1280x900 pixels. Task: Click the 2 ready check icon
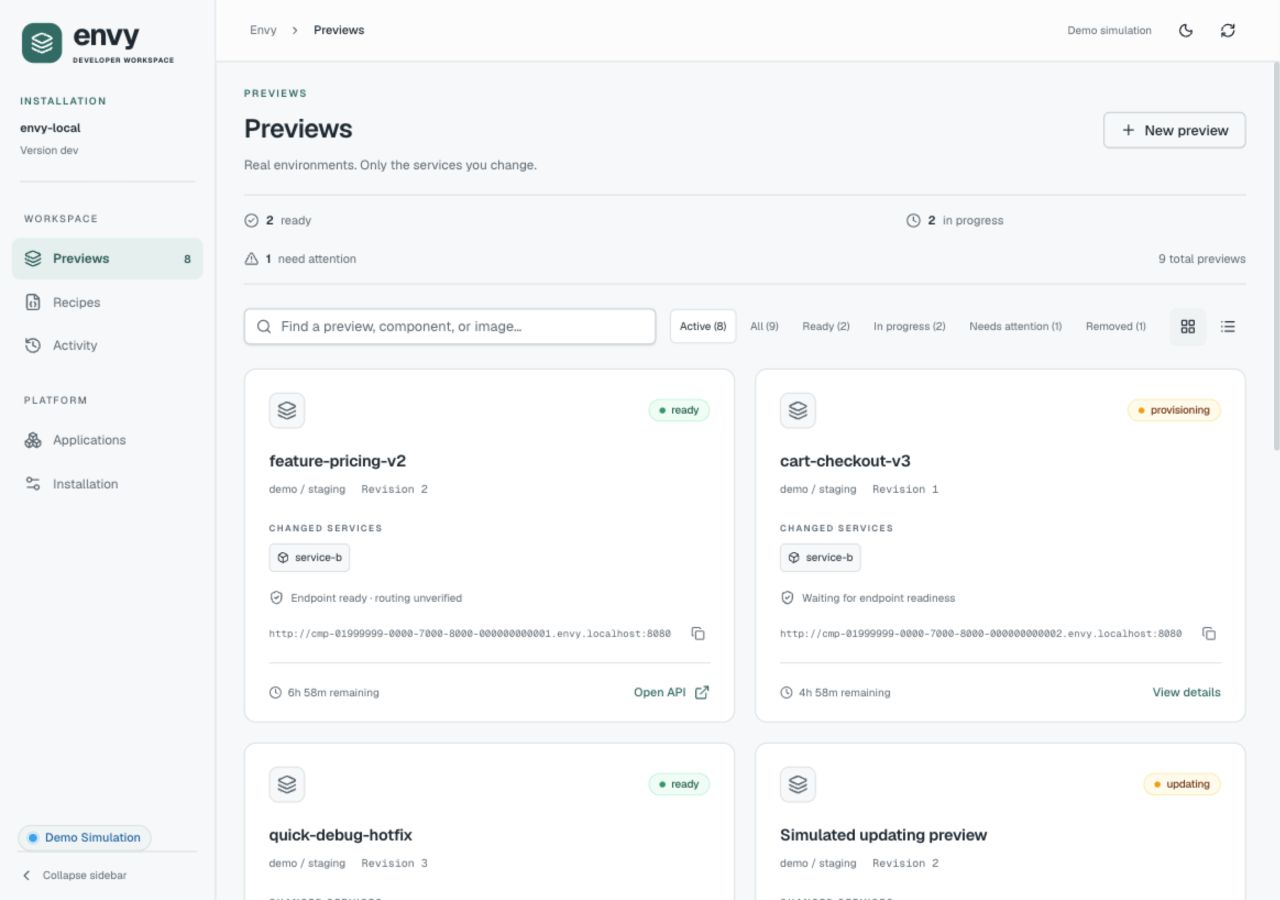tap(251, 220)
